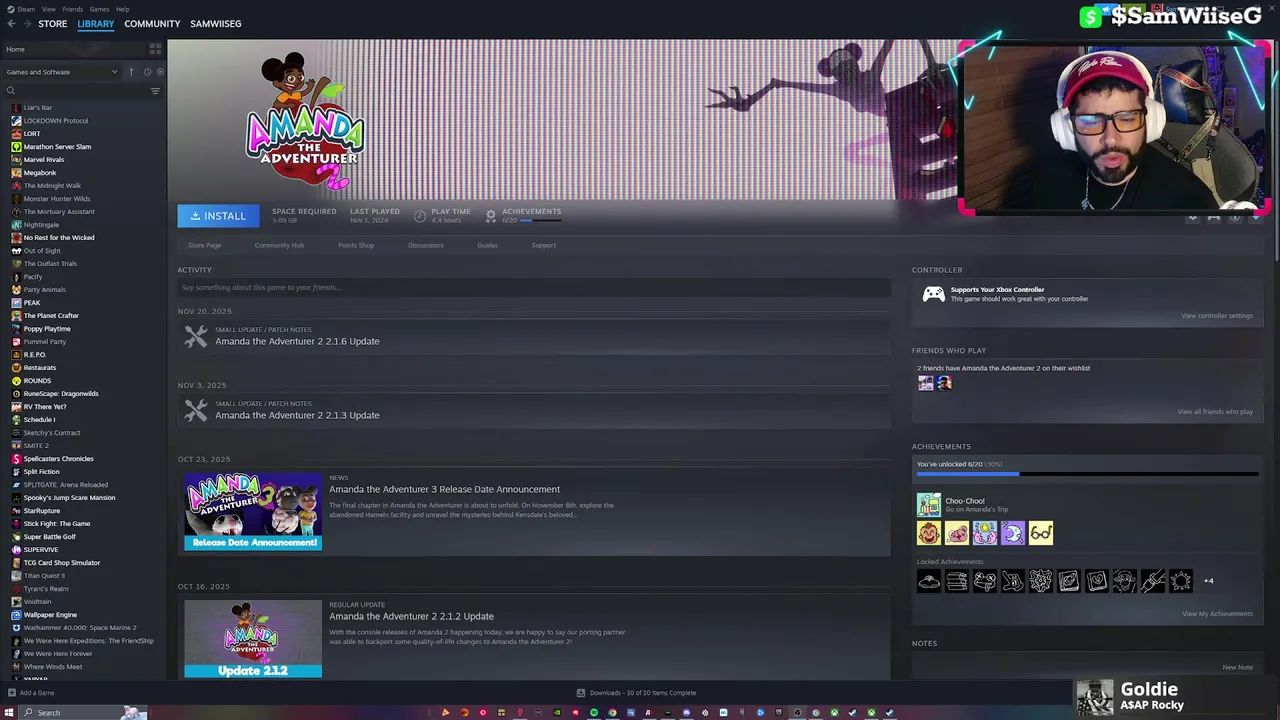Open Amanda the Adventurer 2 2.1.2 Update post
Screen dimensions: 1280x720
click(x=411, y=616)
